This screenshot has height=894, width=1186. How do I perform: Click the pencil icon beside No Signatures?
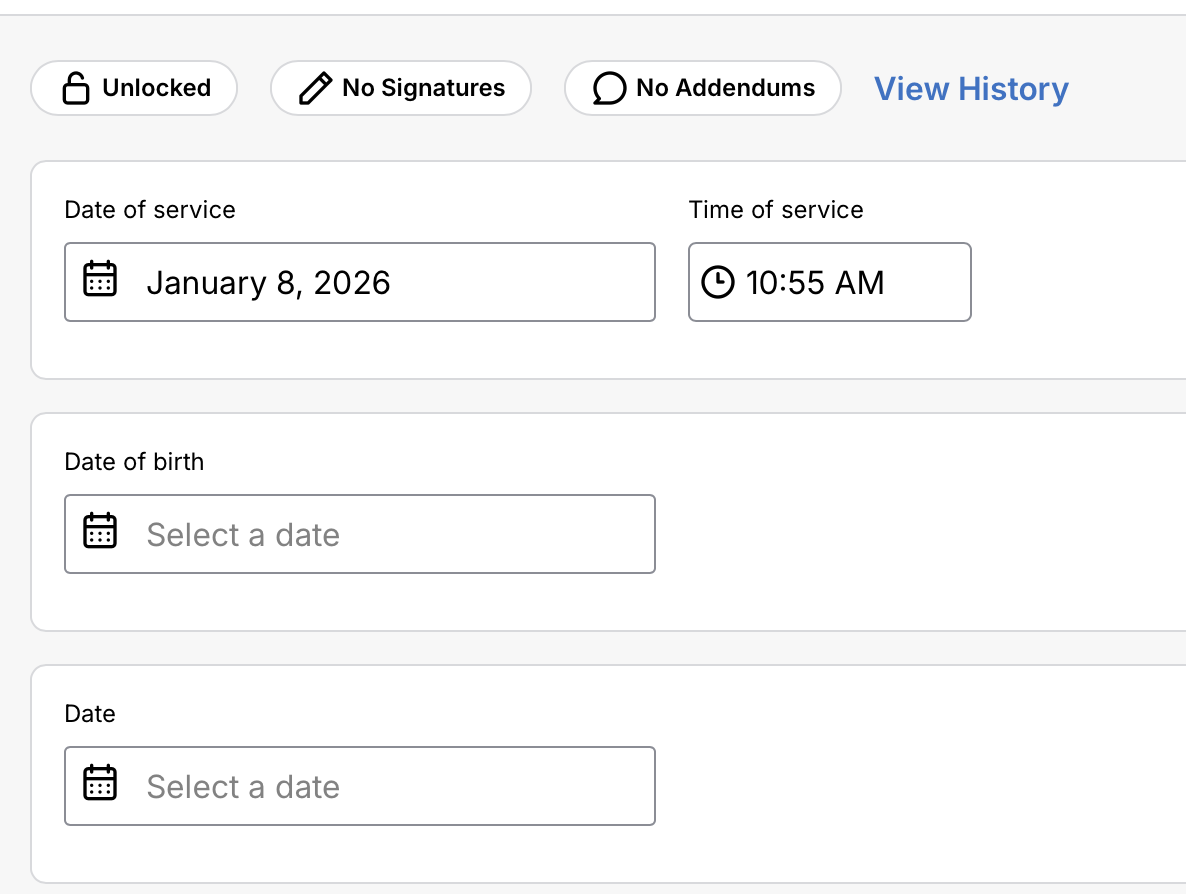coord(315,89)
